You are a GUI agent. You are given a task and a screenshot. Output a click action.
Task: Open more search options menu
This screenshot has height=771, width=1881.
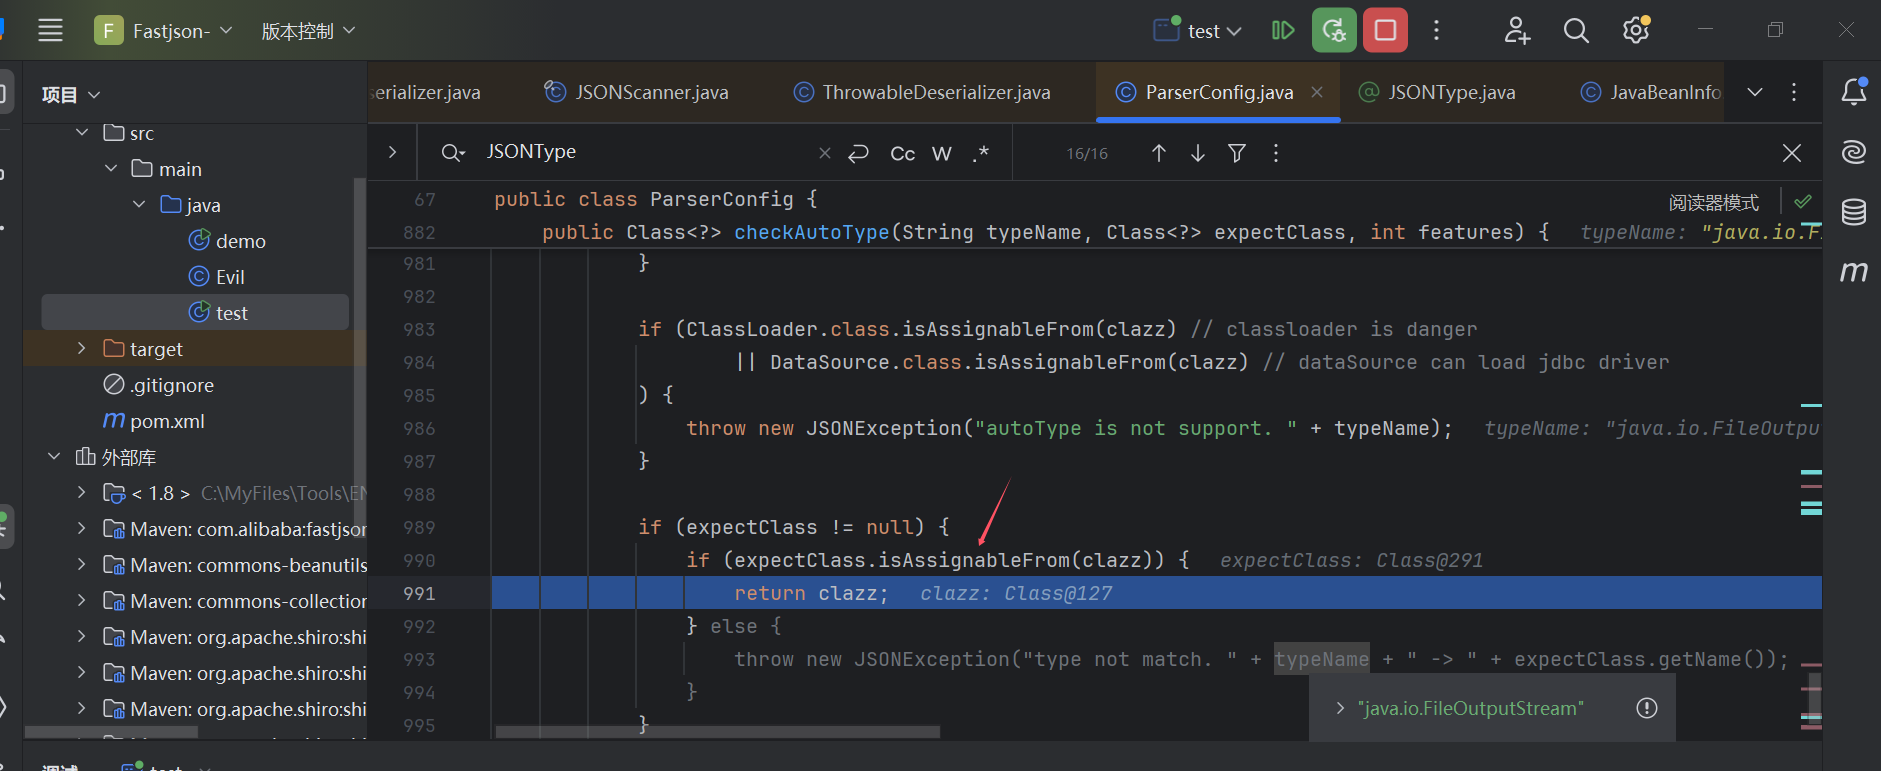[1275, 152]
